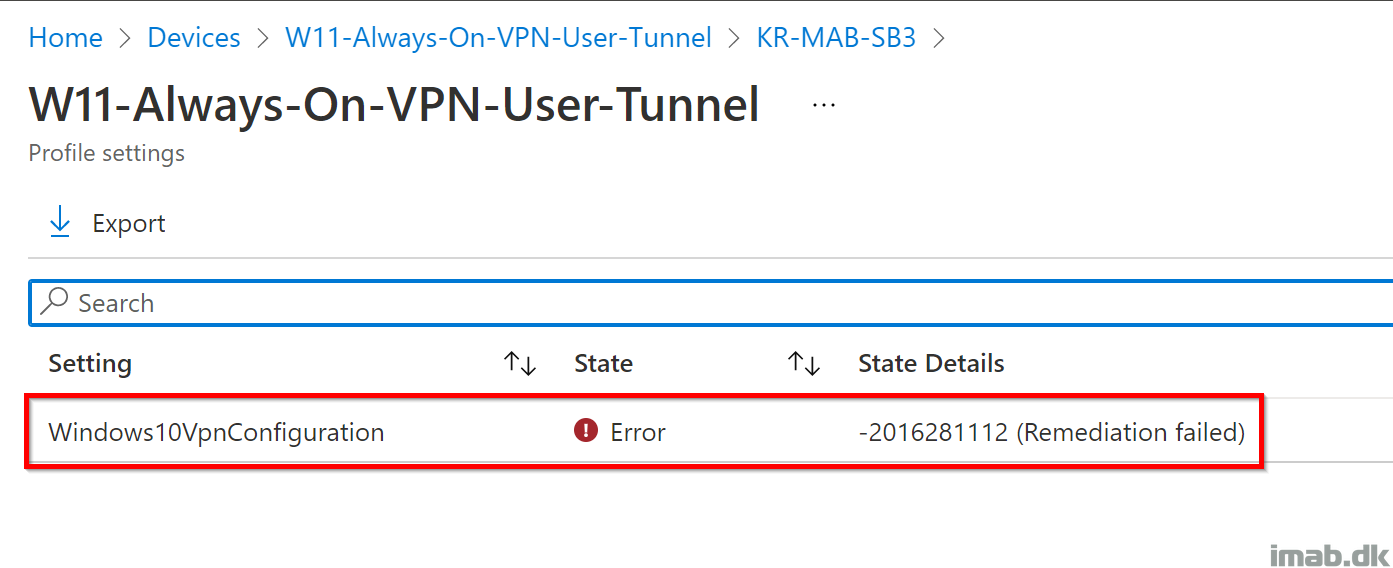Click the chevron after KR-MAB-SB3 breadcrumb
Screen dimensions: 1393x568
(x=939, y=39)
